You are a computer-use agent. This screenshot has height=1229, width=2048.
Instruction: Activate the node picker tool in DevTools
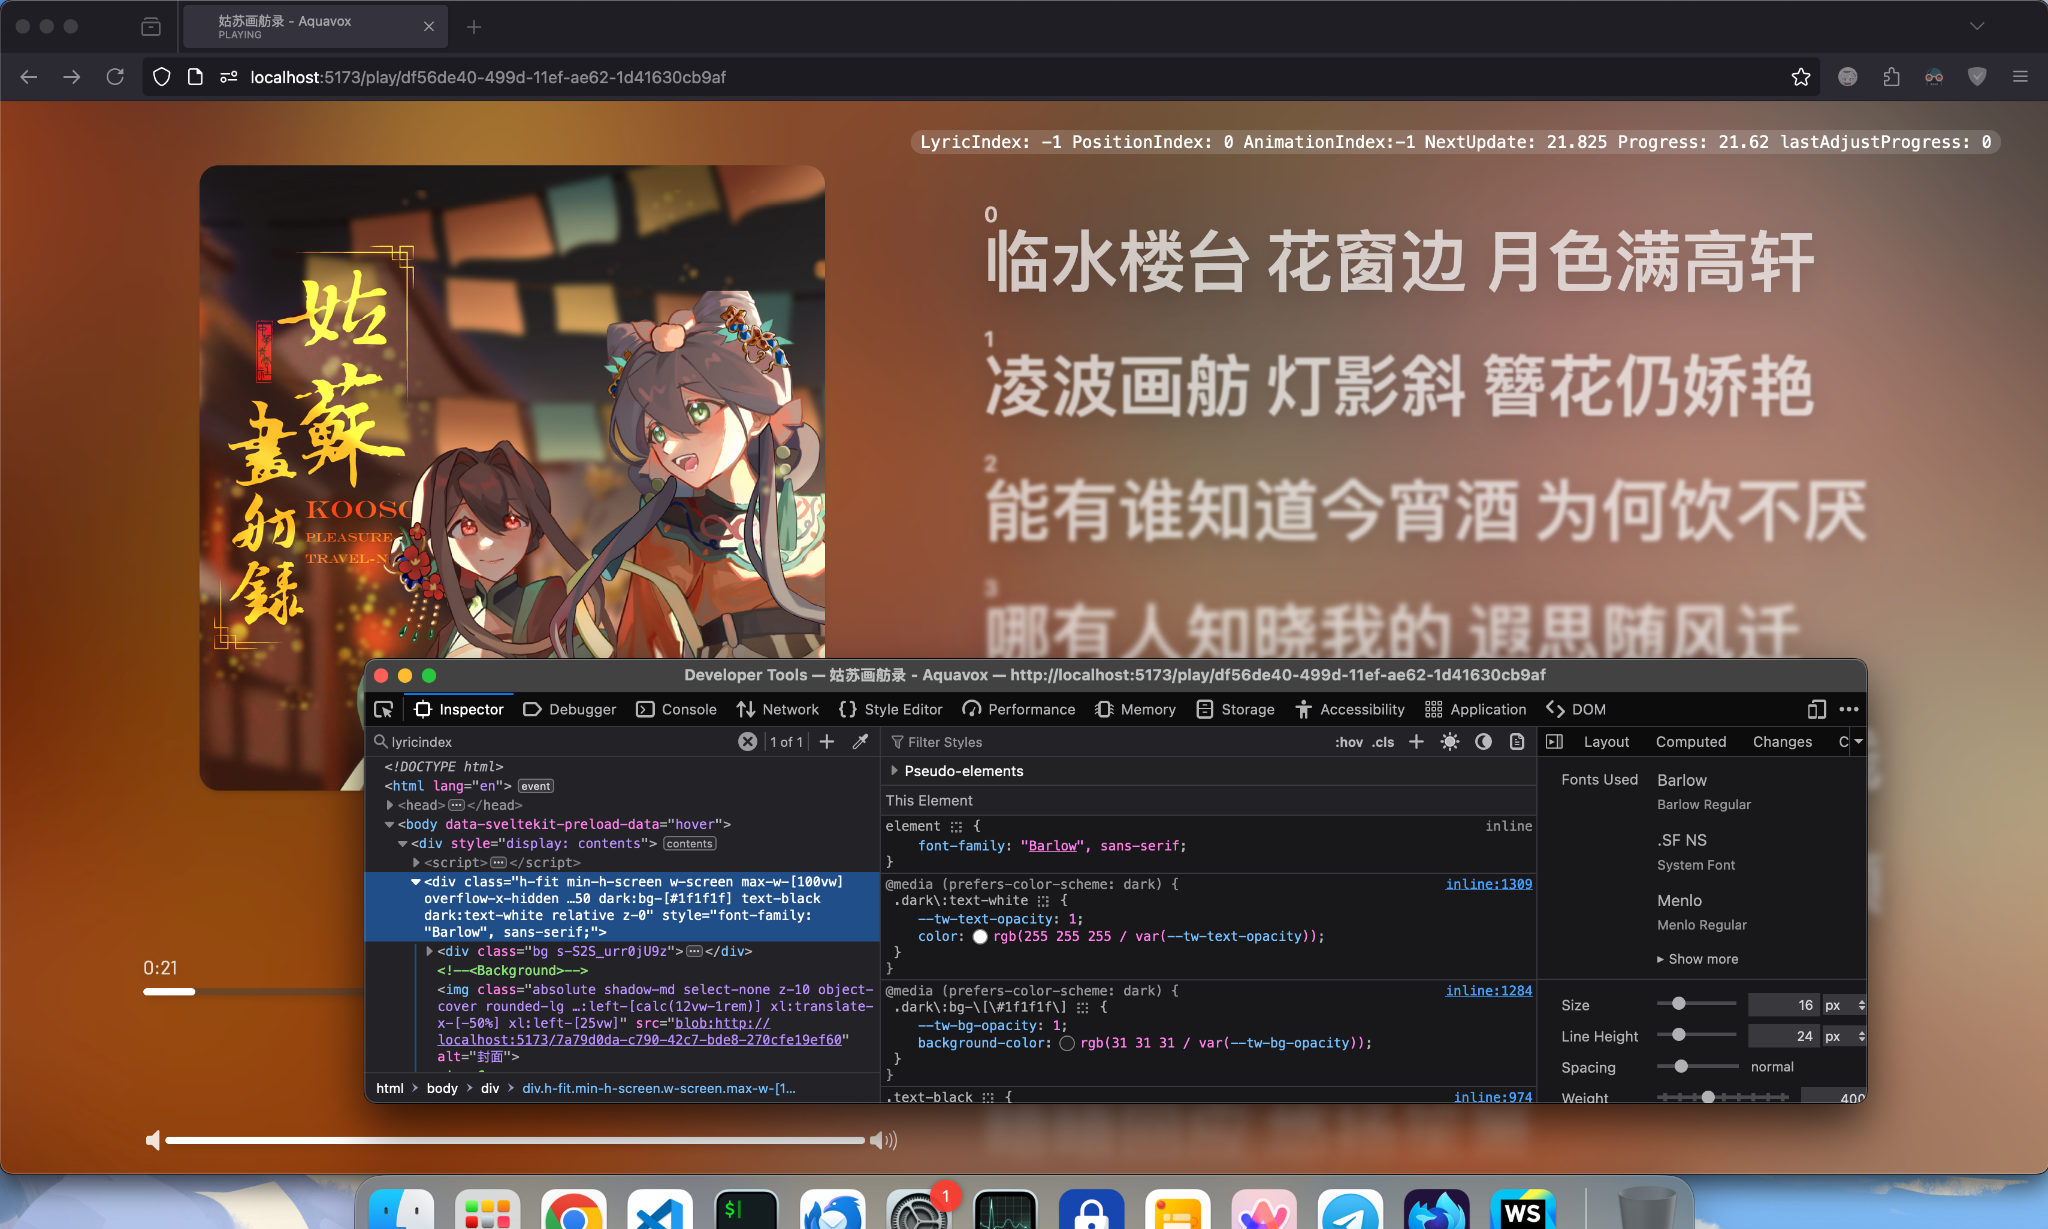tap(383, 709)
